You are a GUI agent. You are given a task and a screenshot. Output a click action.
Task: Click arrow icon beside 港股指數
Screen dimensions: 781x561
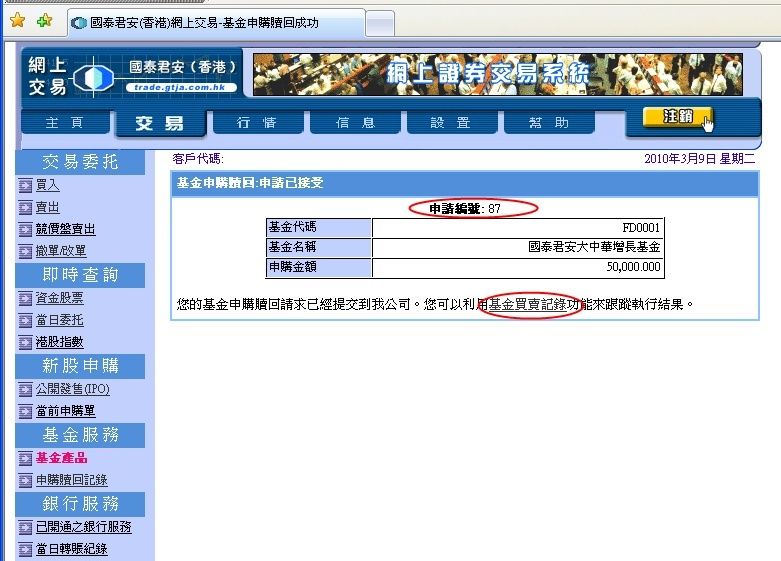pyautogui.click(x=25, y=343)
